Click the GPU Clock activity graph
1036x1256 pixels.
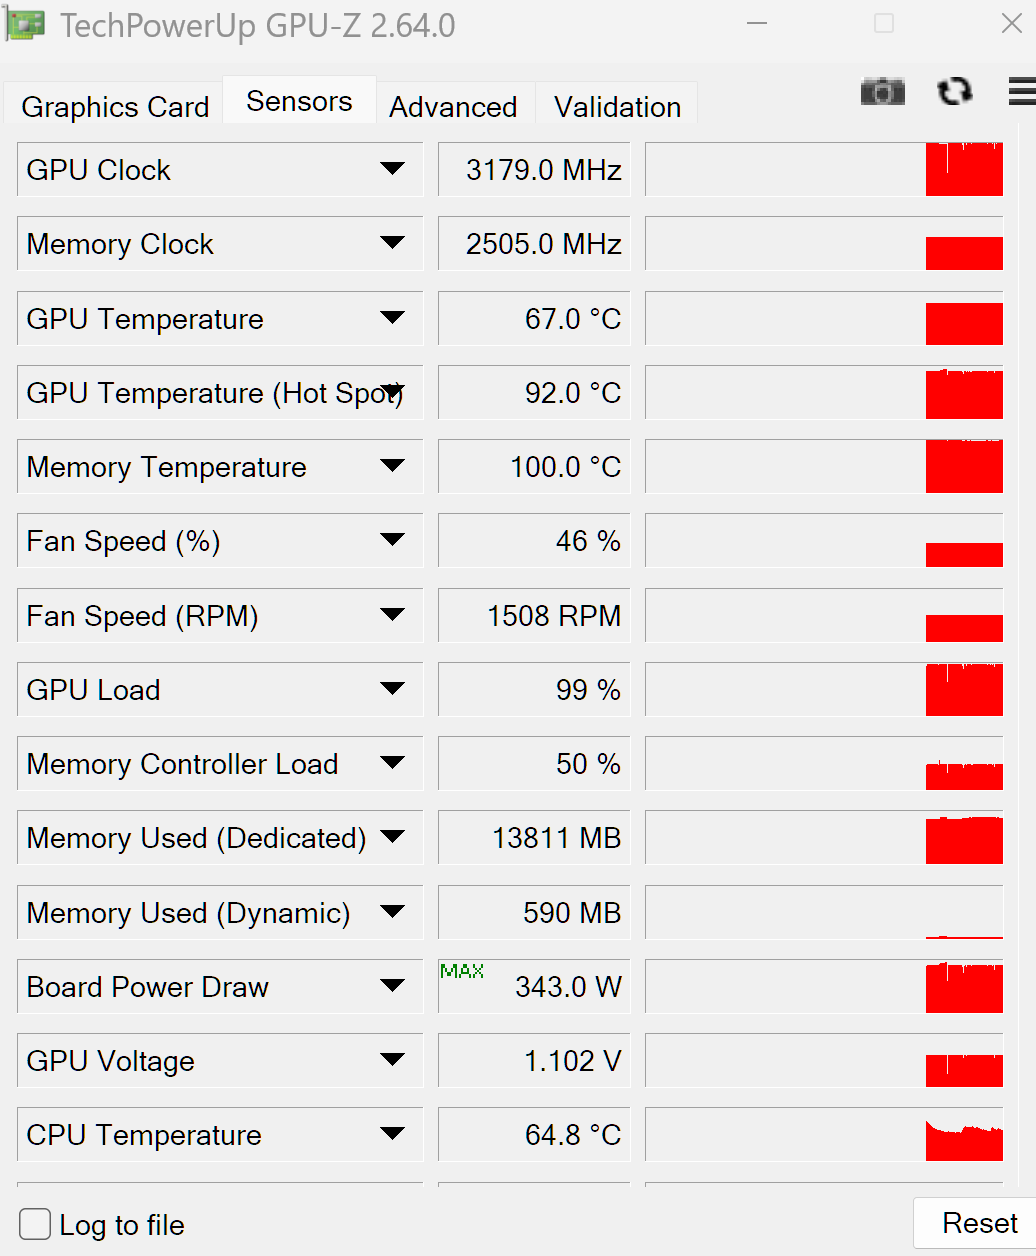click(823, 169)
